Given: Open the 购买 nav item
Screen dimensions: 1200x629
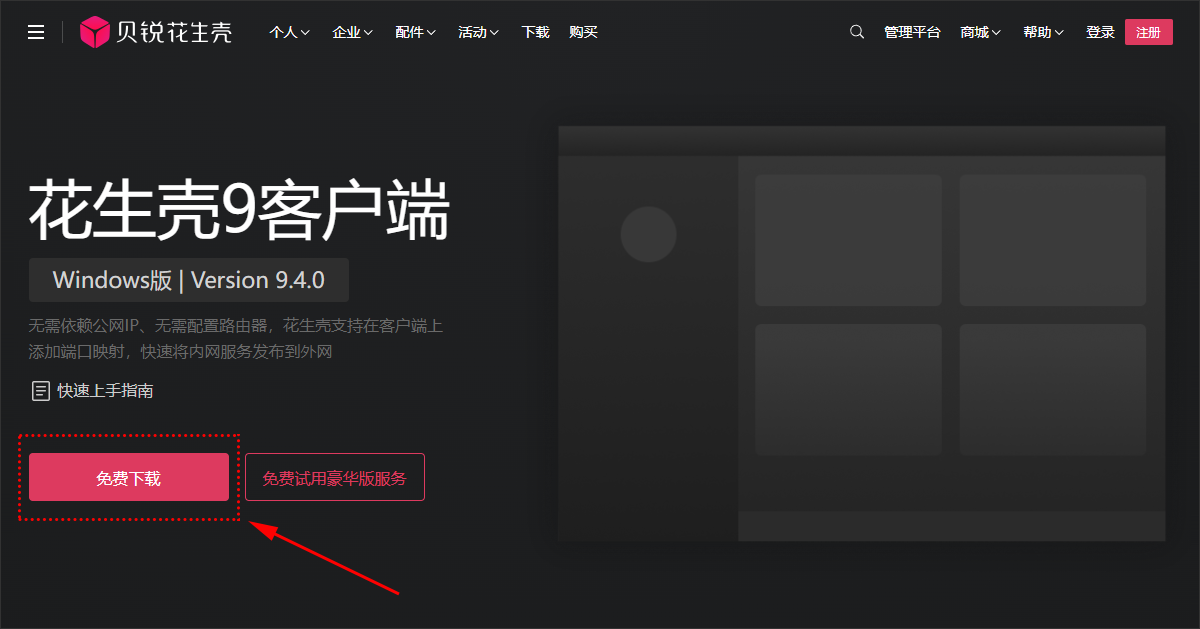Looking at the screenshot, I should [583, 32].
